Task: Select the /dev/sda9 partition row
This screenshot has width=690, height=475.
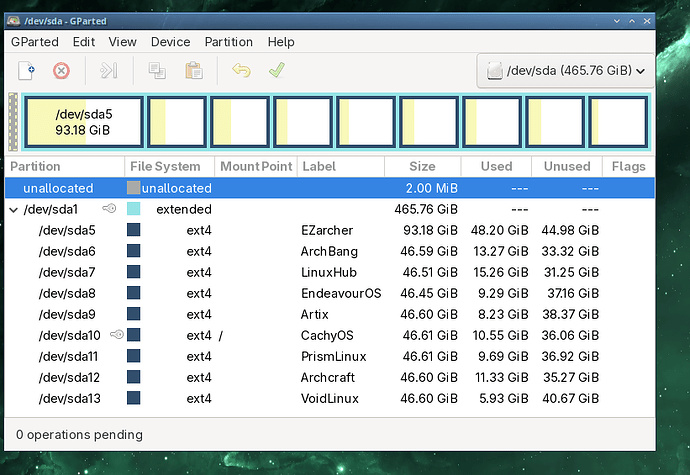Action: point(330,314)
